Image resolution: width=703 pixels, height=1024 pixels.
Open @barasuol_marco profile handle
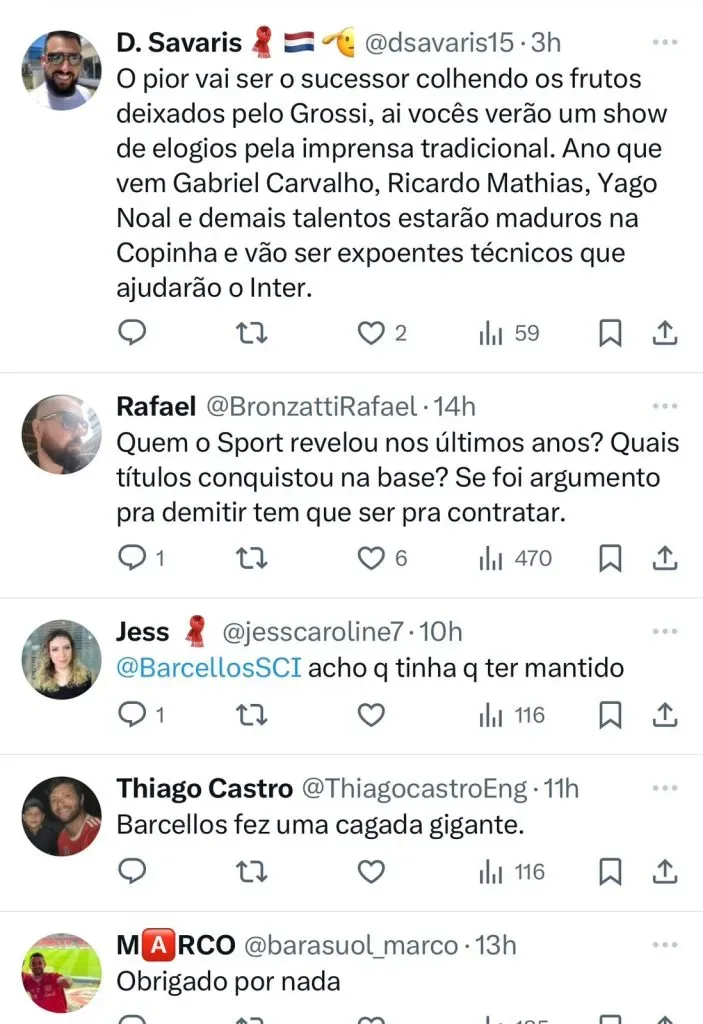(x=351, y=945)
